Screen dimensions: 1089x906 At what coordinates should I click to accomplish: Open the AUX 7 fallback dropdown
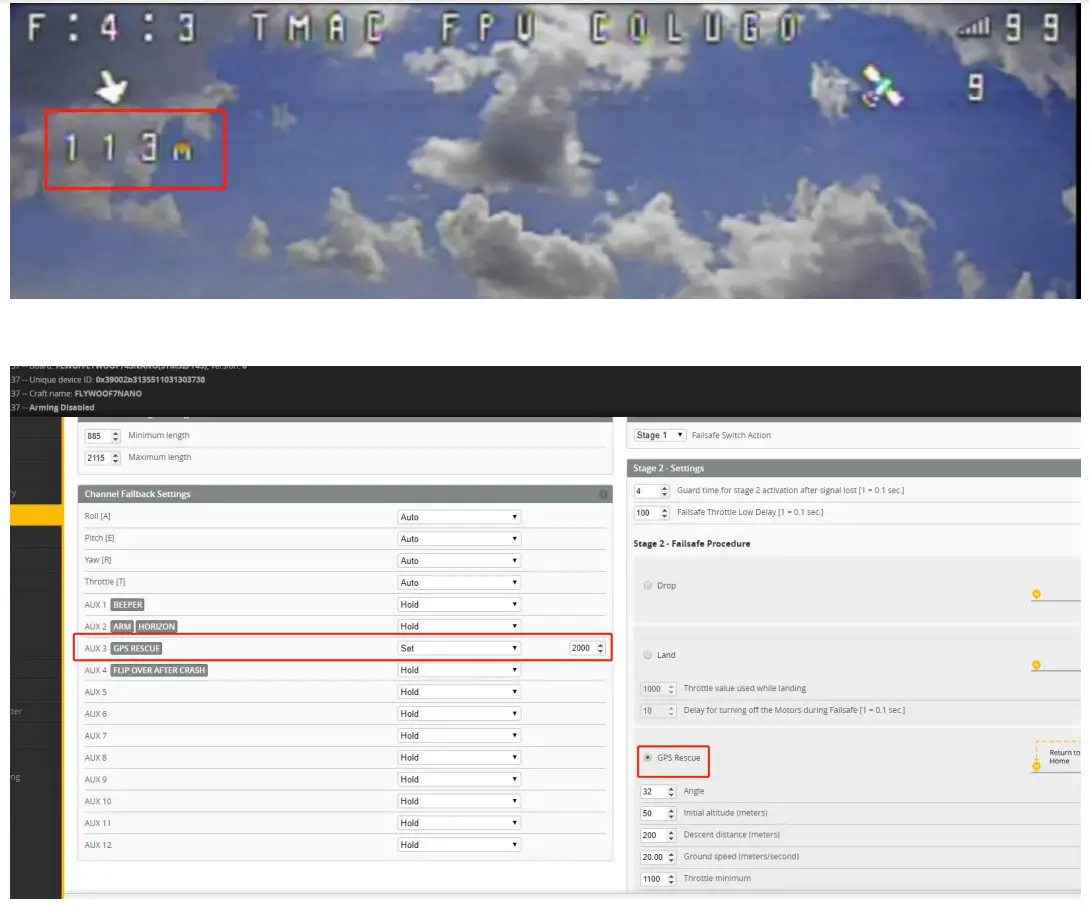[459, 736]
